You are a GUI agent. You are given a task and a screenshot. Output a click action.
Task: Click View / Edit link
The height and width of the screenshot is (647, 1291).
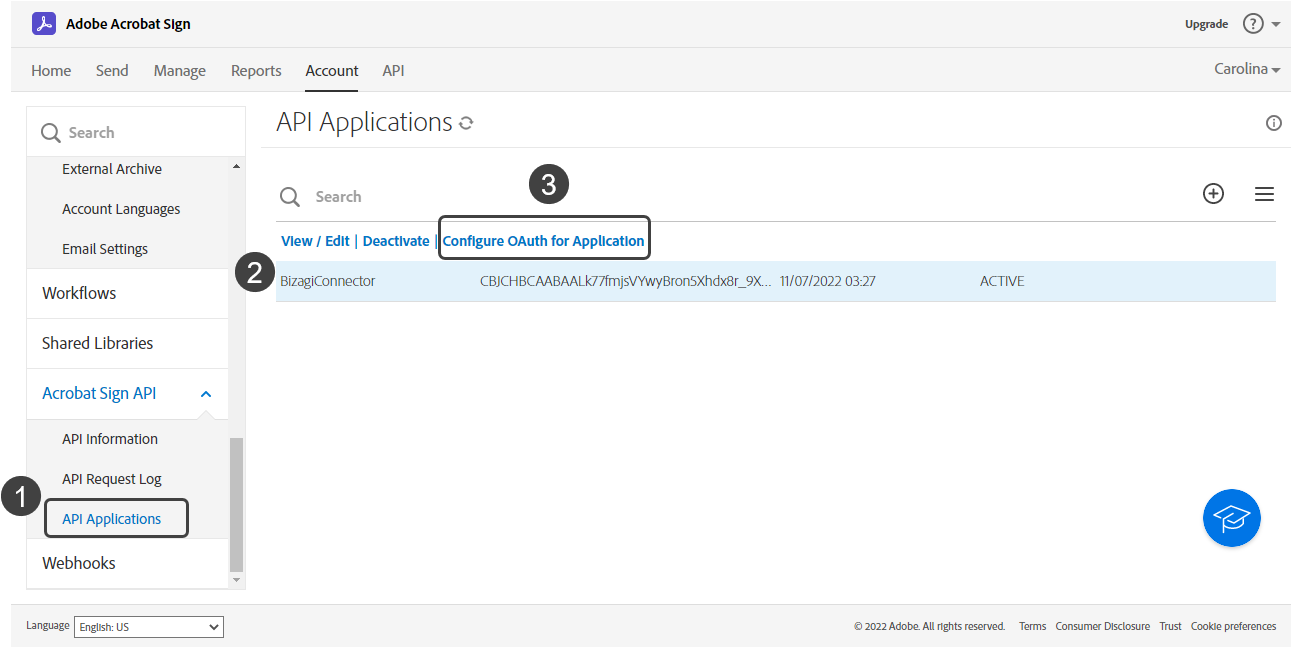[x=315, y=241]
